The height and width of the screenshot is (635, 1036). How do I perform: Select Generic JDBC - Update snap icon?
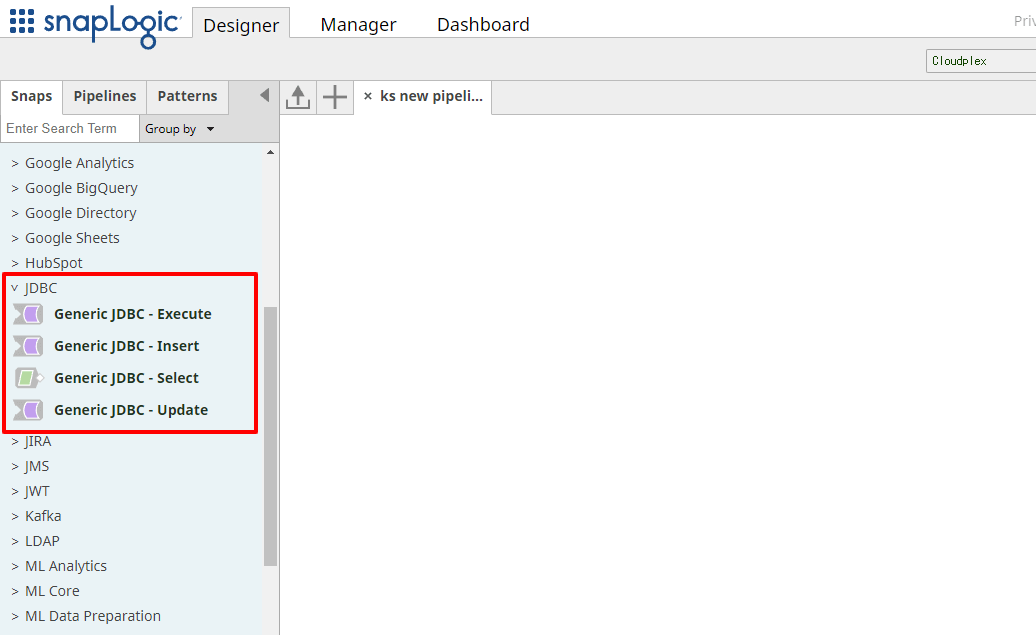pos(28,410)
